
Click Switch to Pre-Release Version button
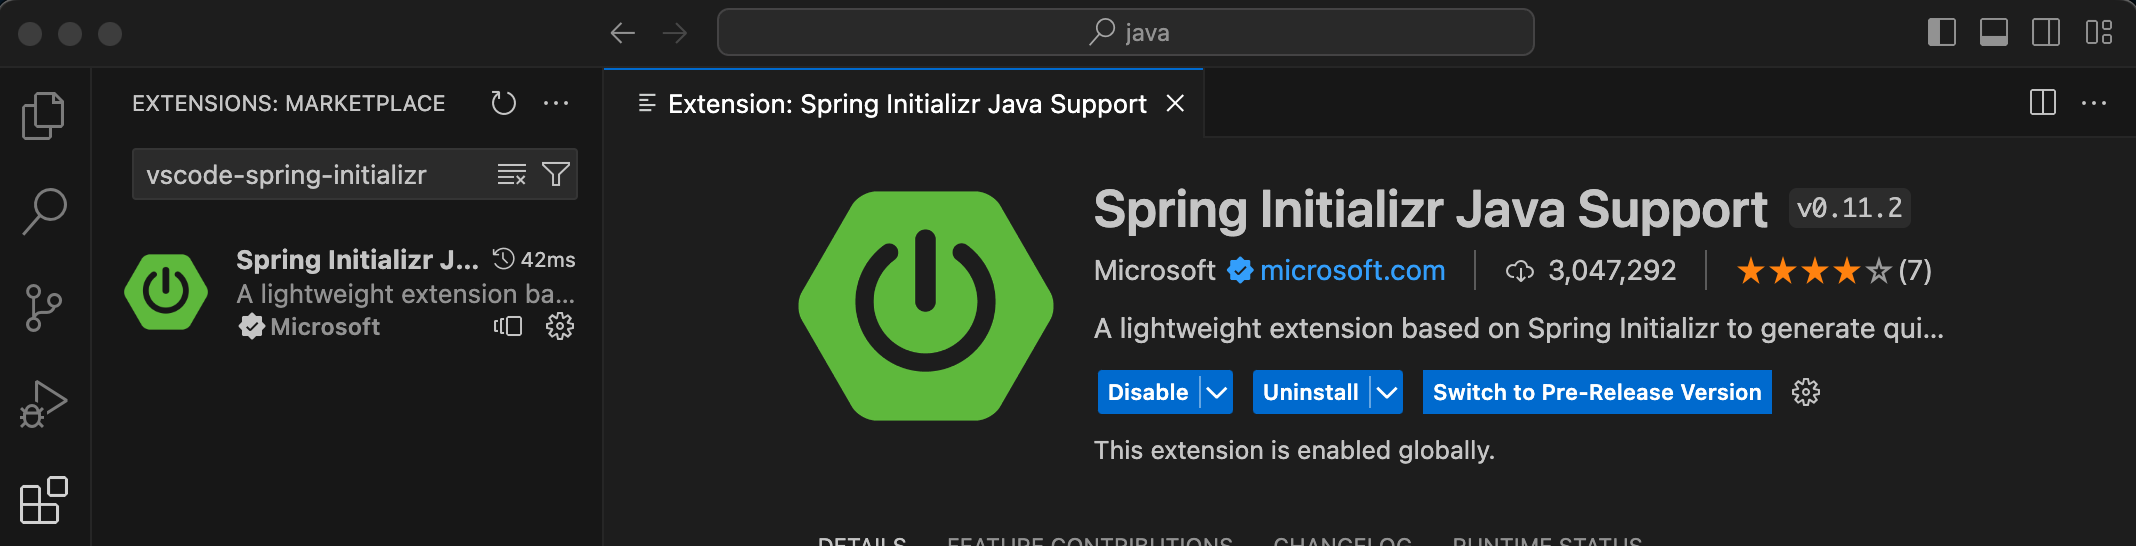(x=1596, y=393)
